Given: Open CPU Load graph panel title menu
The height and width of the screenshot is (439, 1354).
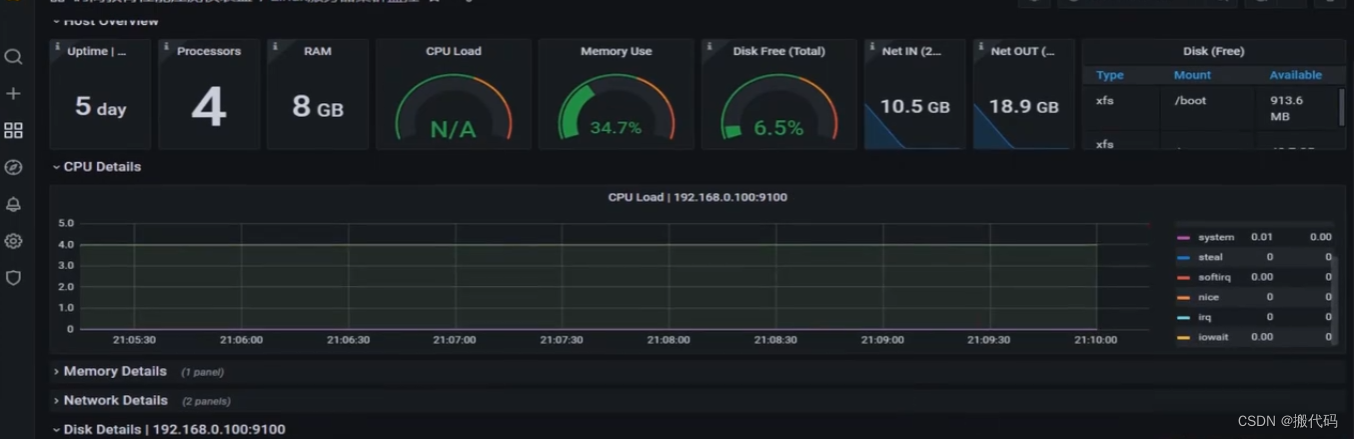Looking at the screenshot, I should coord(698,197).
